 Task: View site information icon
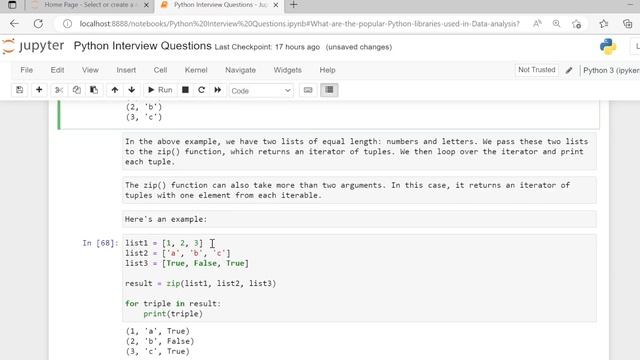click(x=67, y=24)
